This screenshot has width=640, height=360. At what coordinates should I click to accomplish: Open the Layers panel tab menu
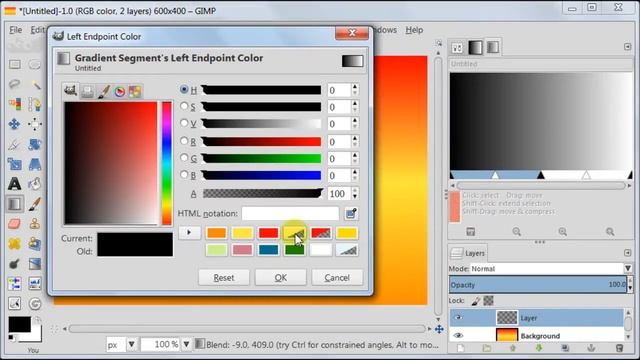click(628, 253)
